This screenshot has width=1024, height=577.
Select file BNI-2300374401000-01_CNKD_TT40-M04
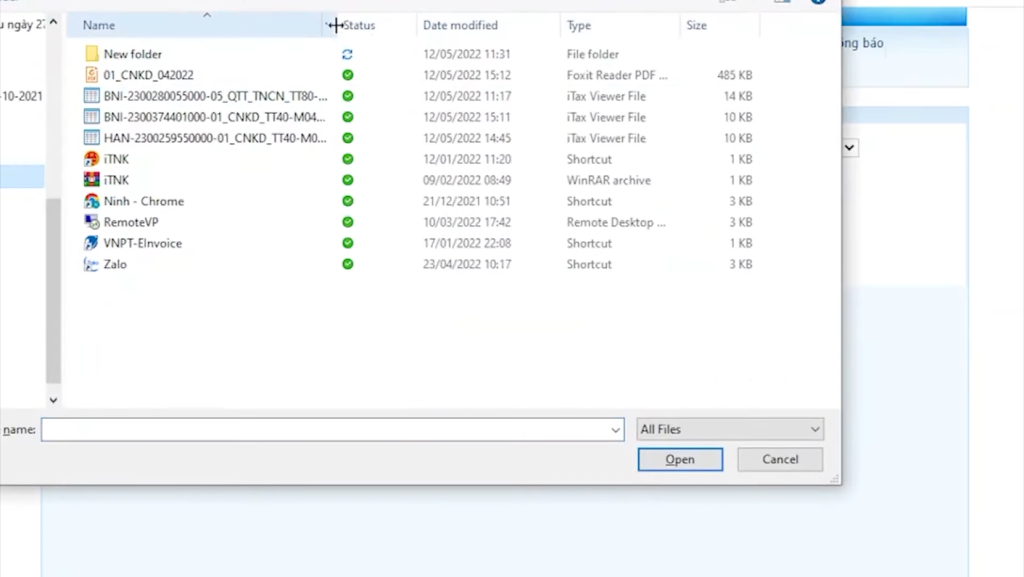[214, 117]
